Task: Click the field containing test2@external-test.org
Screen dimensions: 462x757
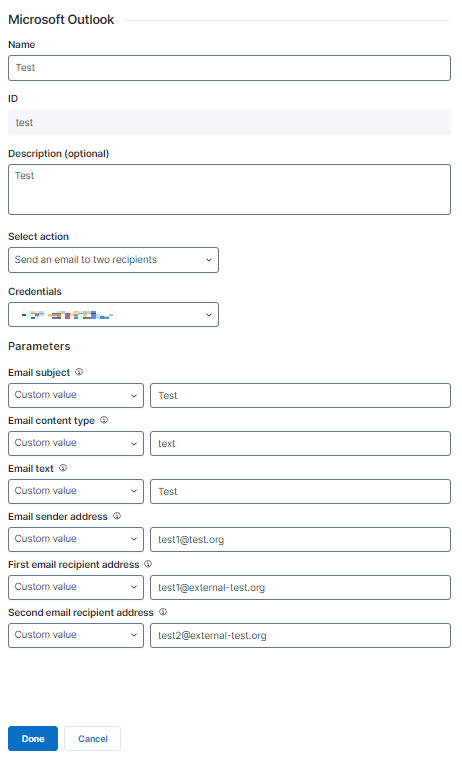Action: tap(300, 635)
